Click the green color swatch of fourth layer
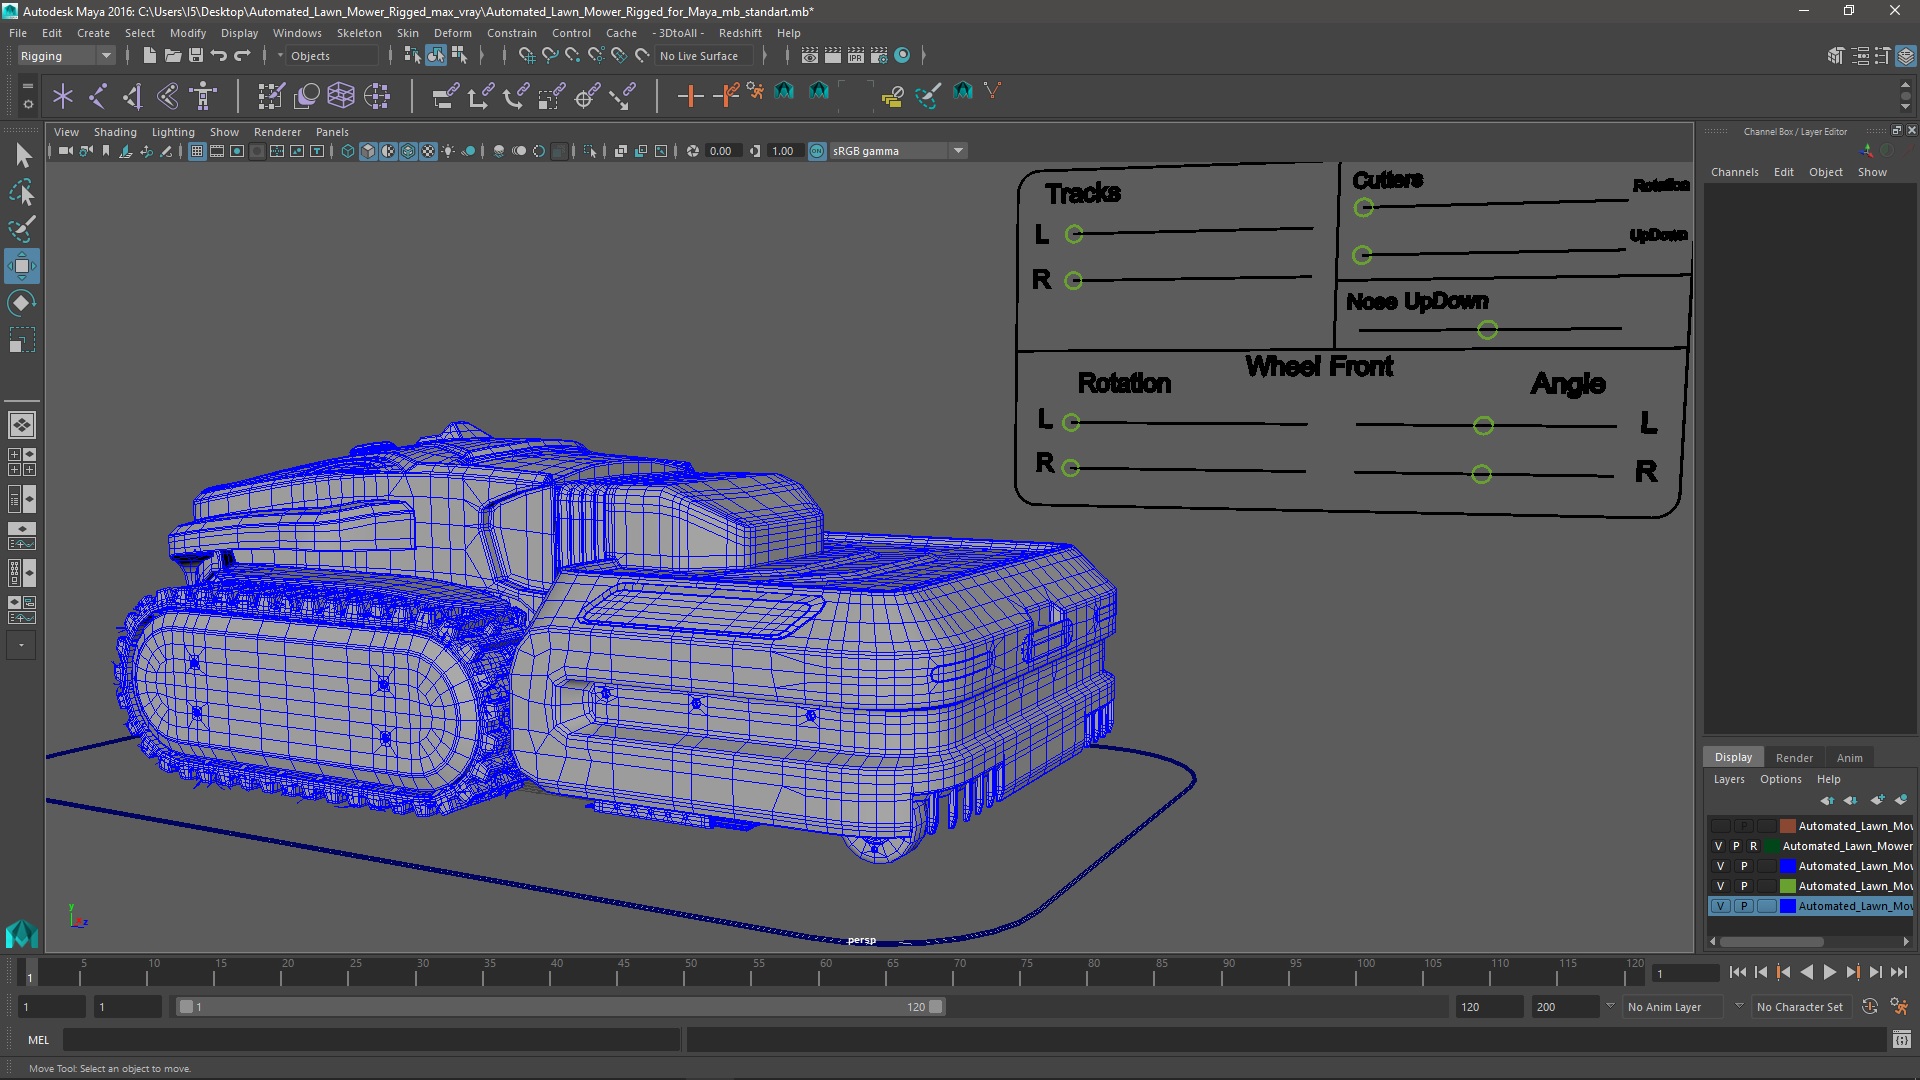The width and height of the screenshot is (1920, 1080). [1787, 886]
